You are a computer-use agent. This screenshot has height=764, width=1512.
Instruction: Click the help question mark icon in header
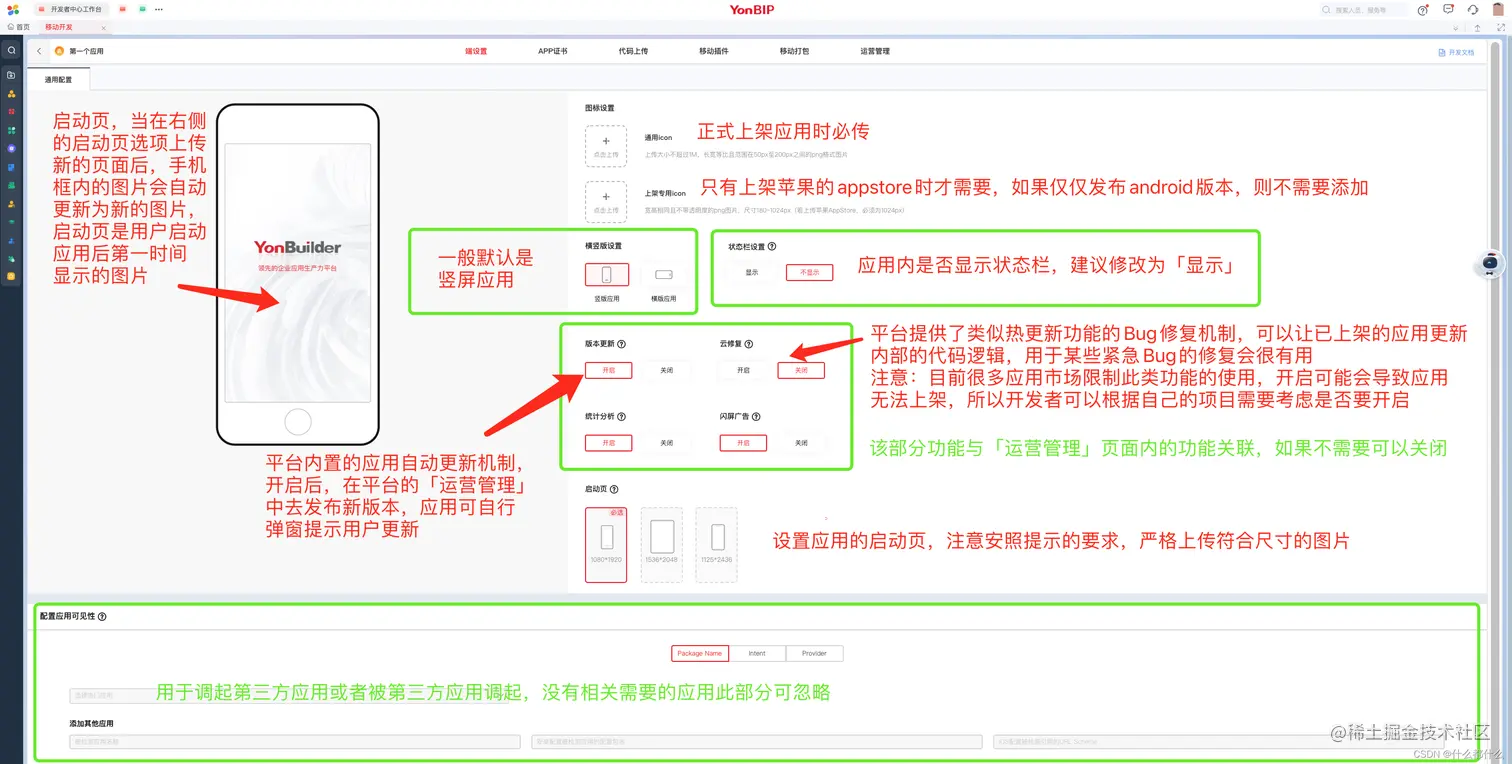(1423, 10)
